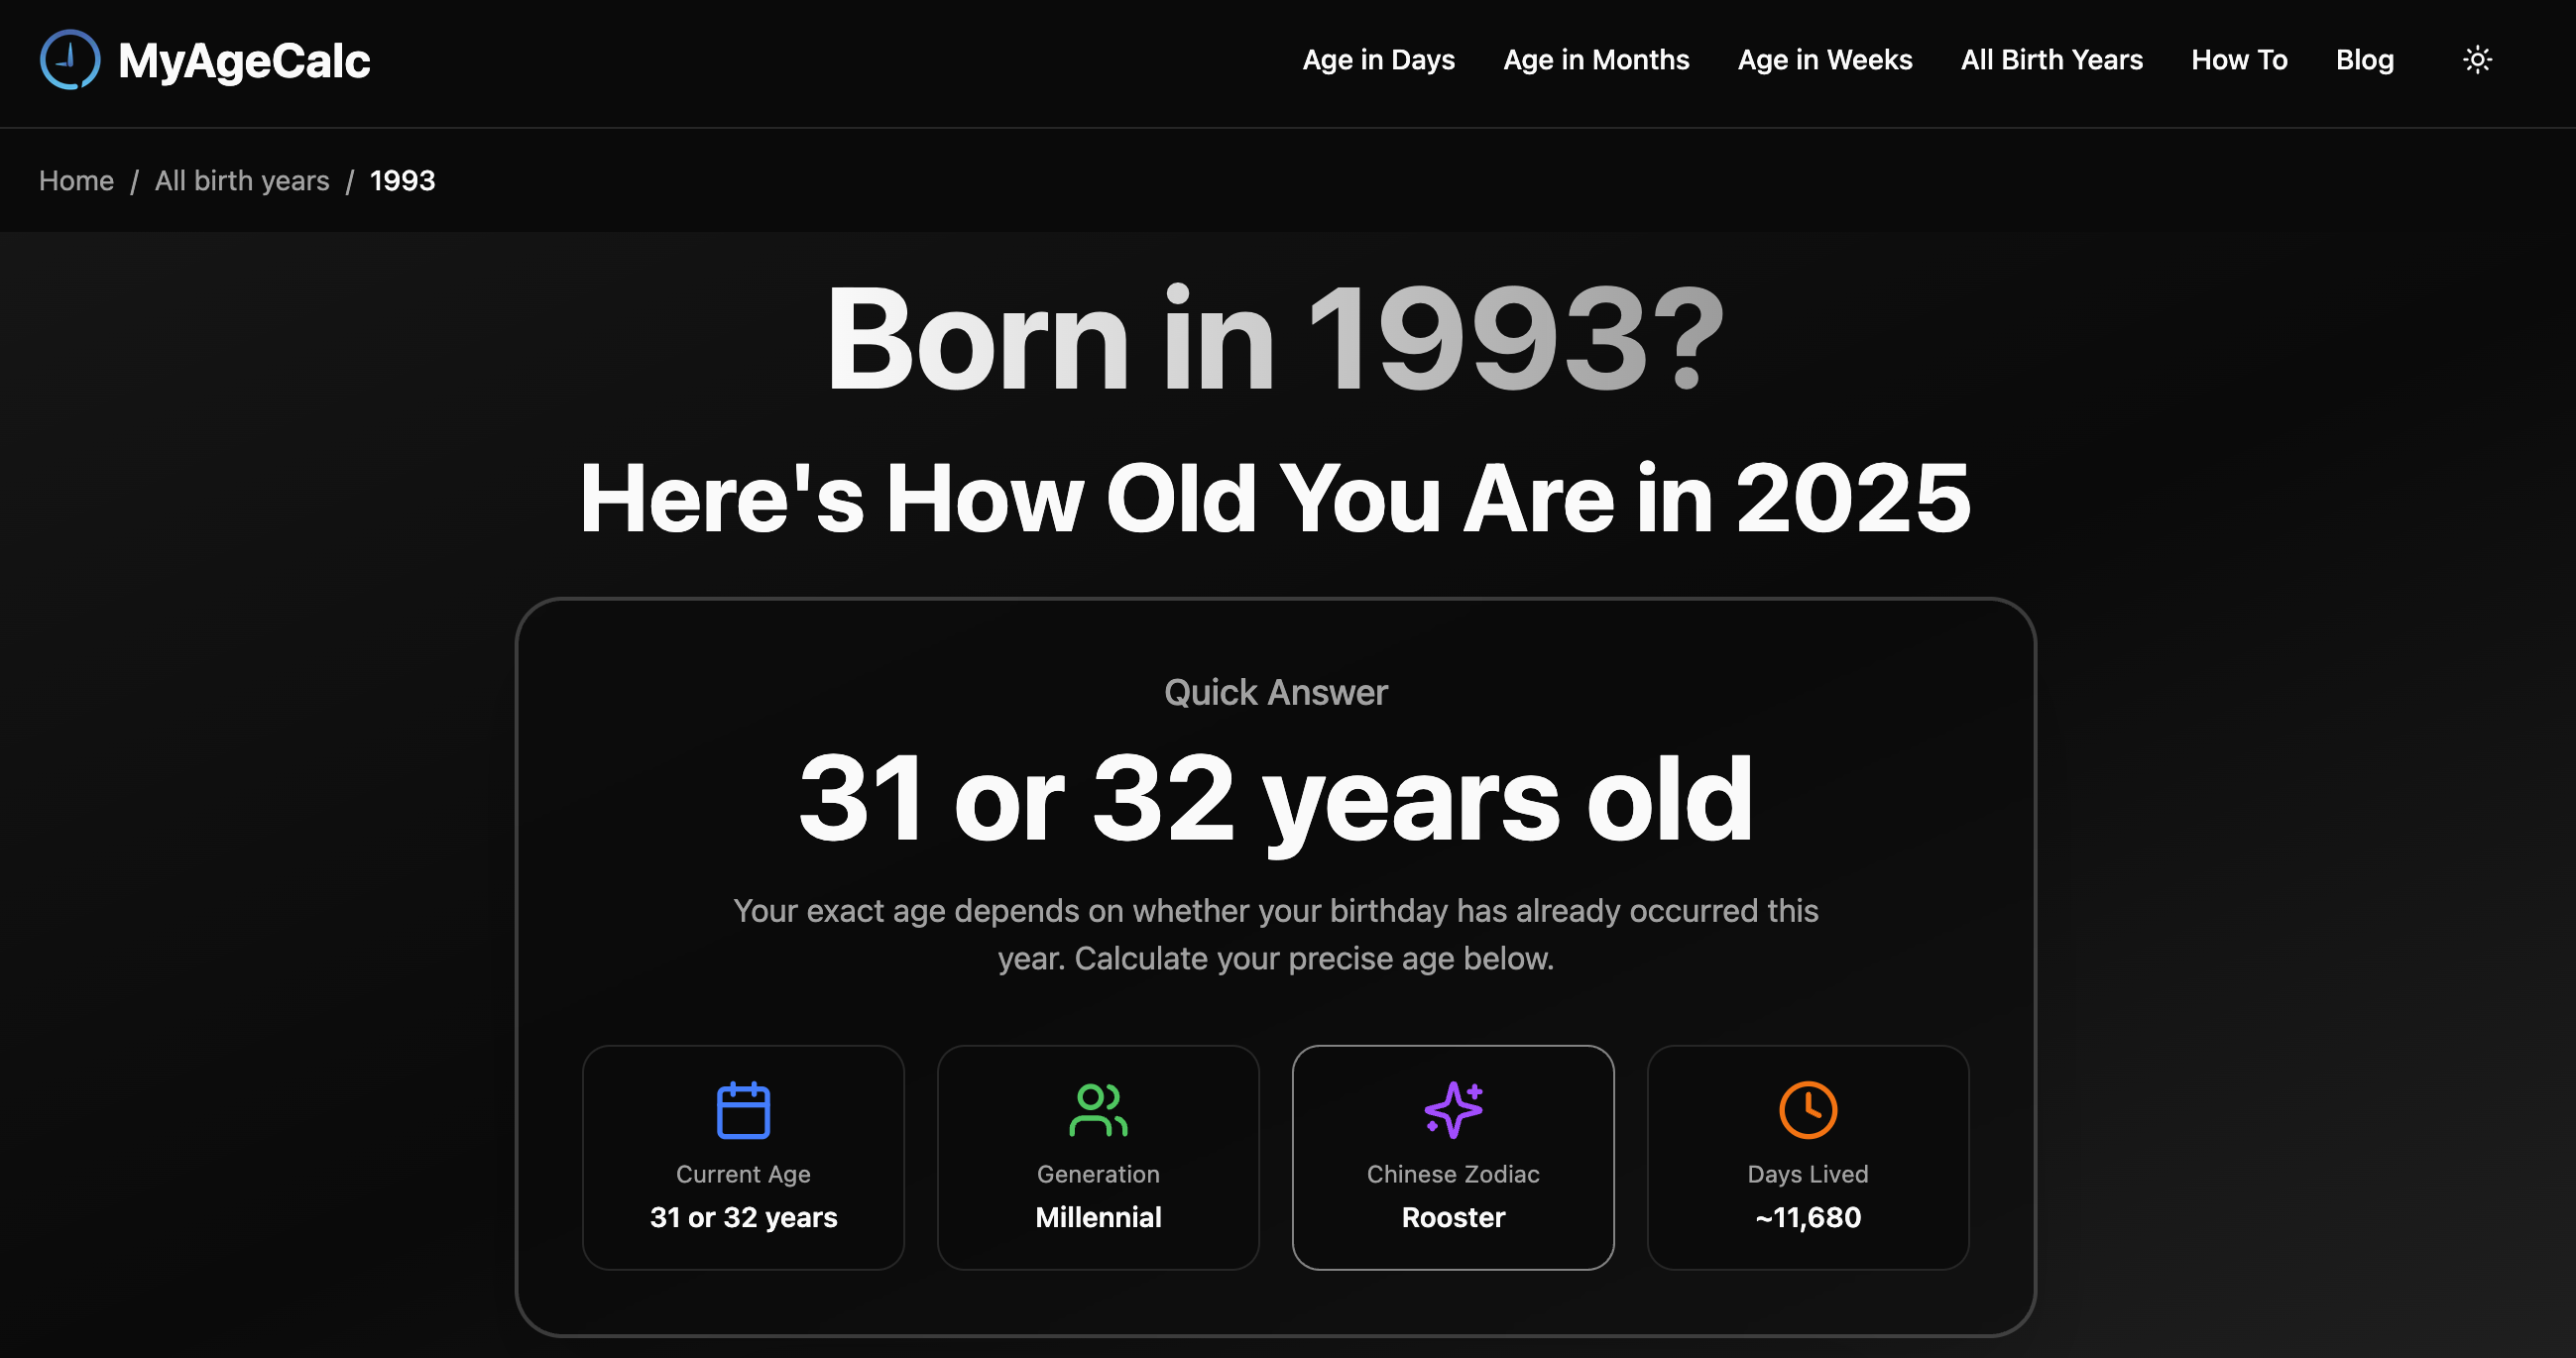The height and width of the screenshot is (1358, 2576).
Task: Click All birth years in the breadcrumb
Action: (241, 180)
